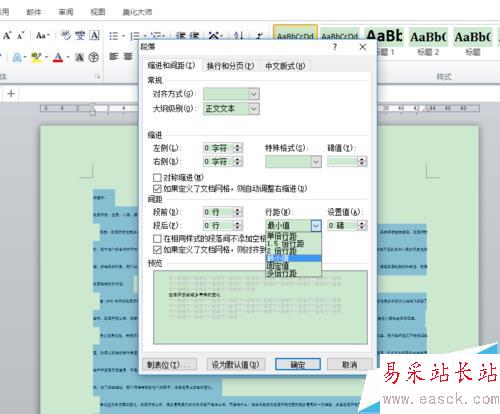
Task: Click the Grow Font icon
Action: coord(7,35)
